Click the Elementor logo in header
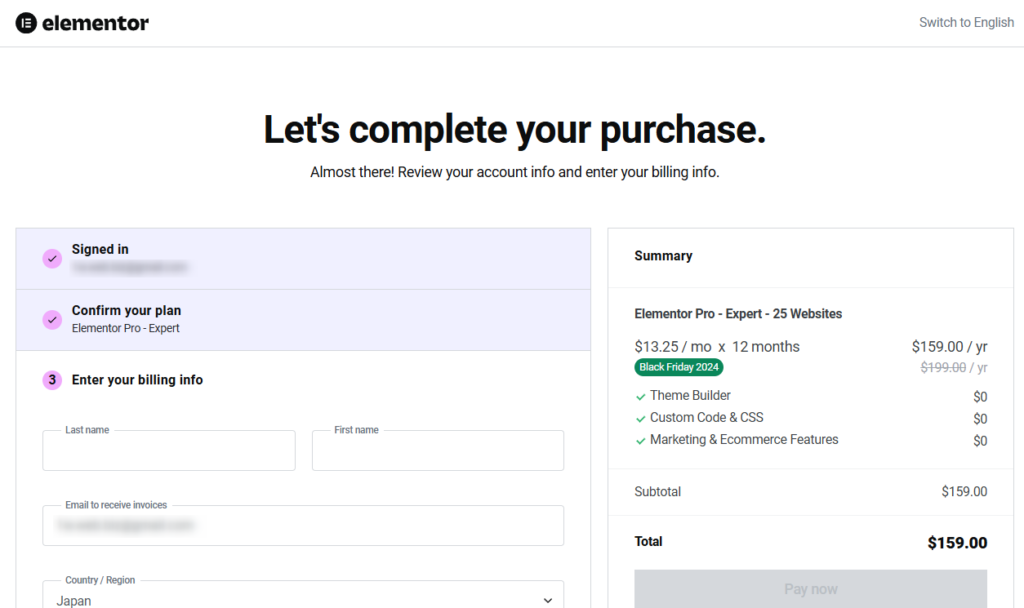Viewport: 1024px width, 608px height. 82,23
